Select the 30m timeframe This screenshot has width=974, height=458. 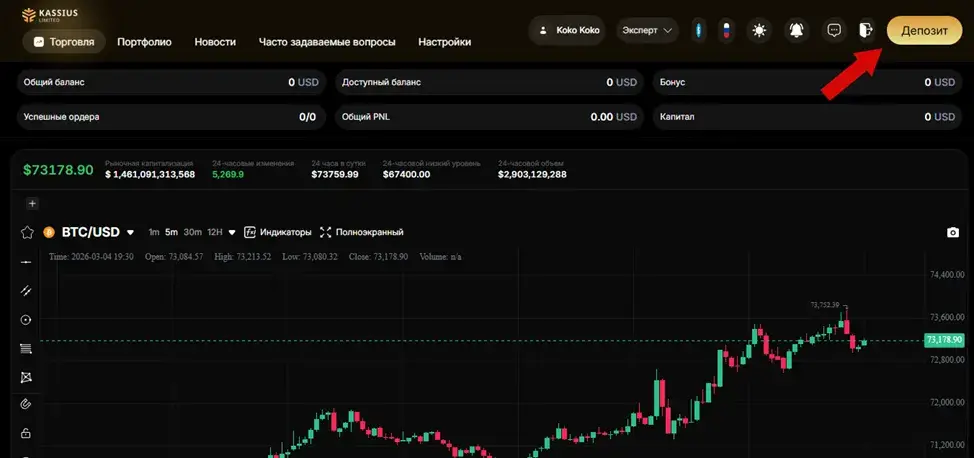pyautogui.click(x=193, y=232)
